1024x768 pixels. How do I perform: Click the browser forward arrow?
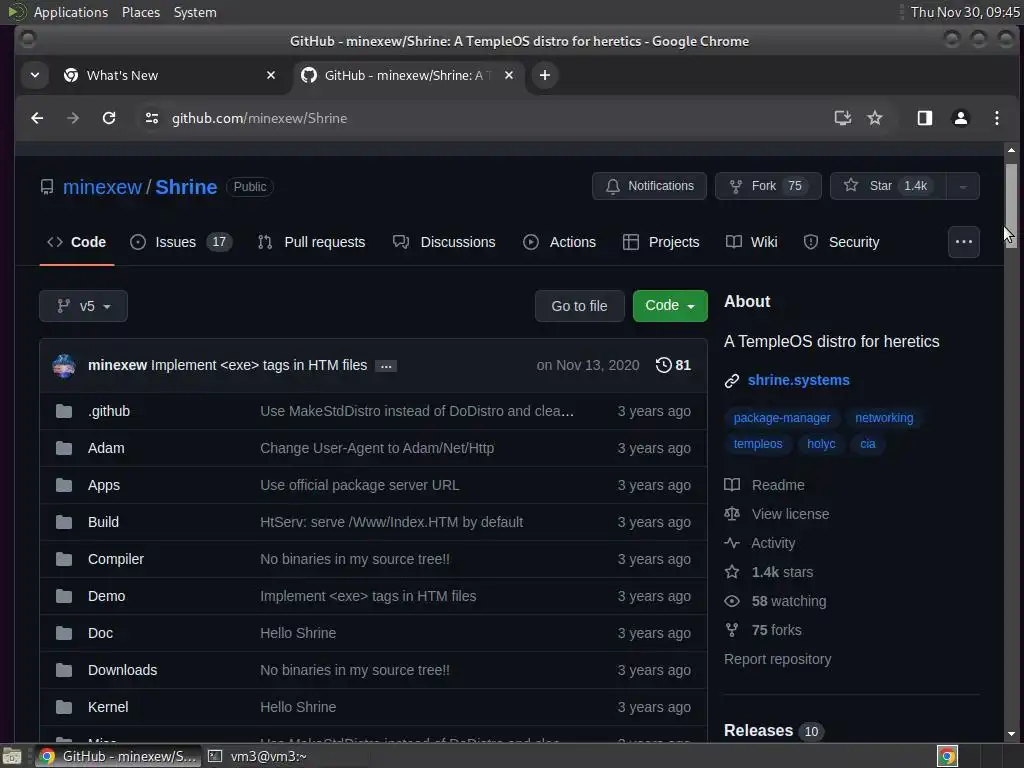click(x=72, y=118)
